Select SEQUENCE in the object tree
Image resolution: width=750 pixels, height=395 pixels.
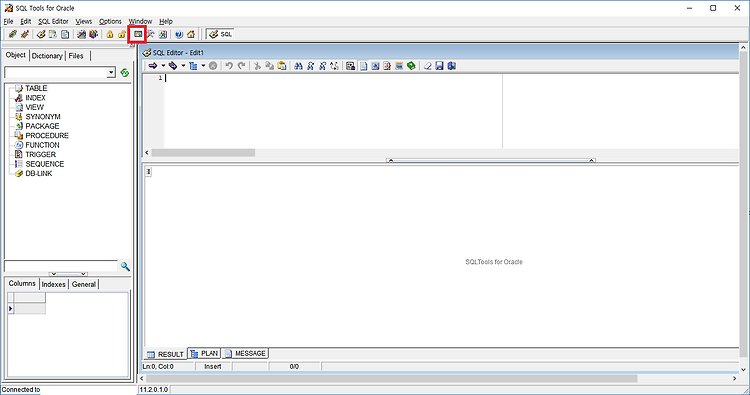[44, 164]
